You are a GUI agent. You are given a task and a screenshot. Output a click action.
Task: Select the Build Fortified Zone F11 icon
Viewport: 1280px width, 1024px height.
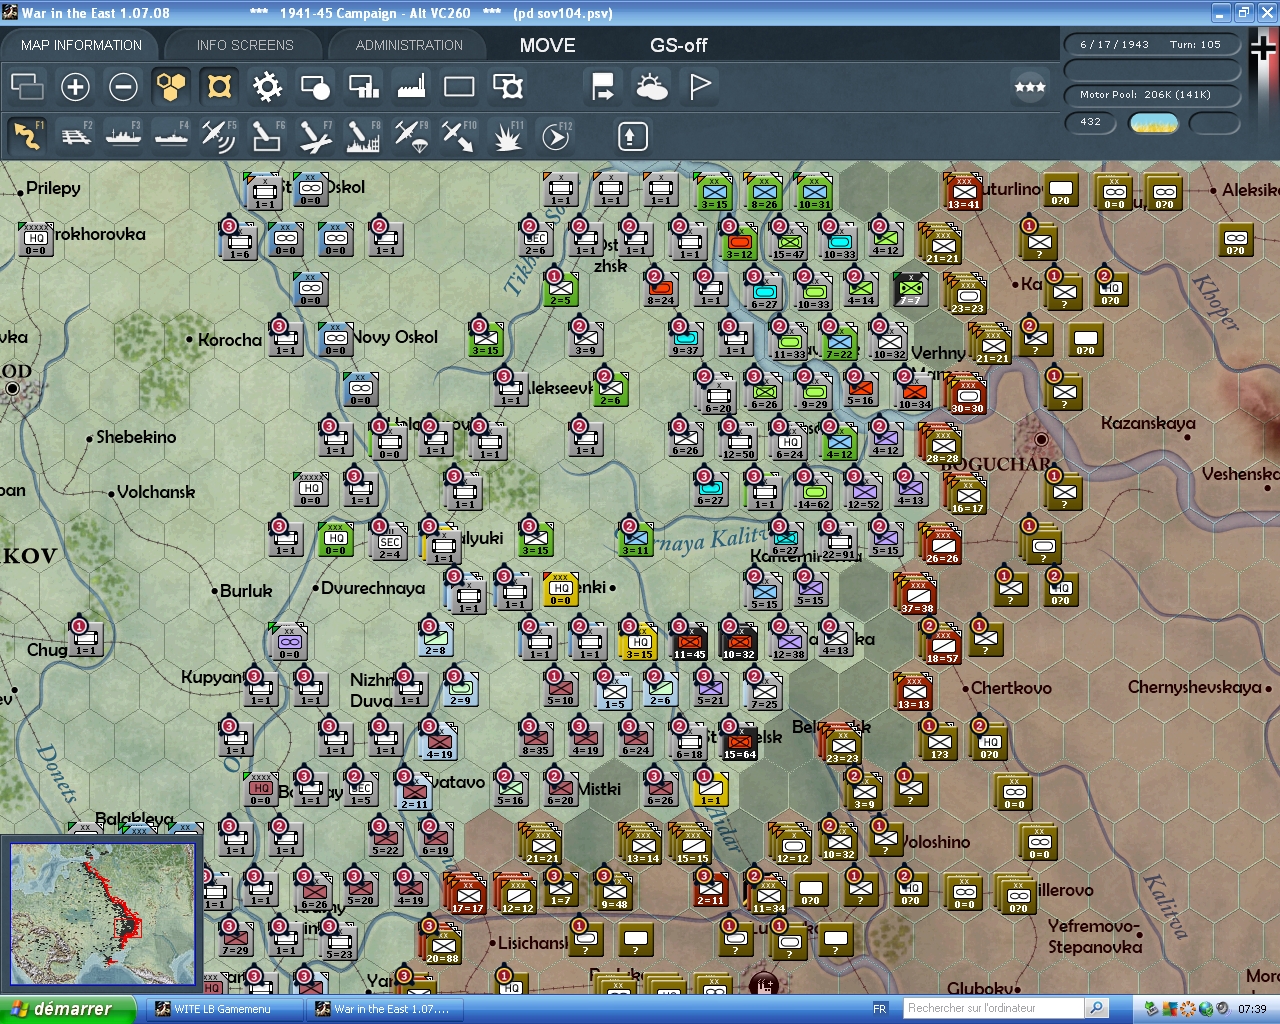(x=507, y=135)
